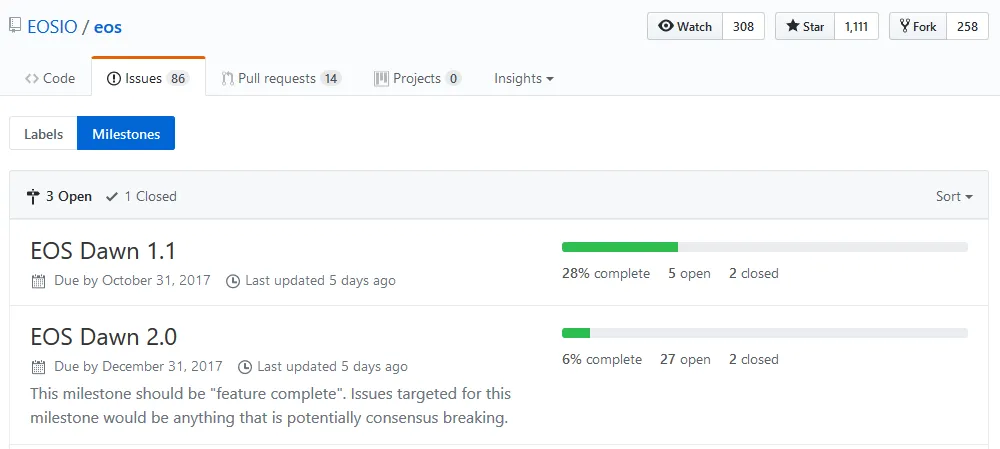Click the Pull requests branch icon
The image size is (1000, 449).
[x=228, y=78]
